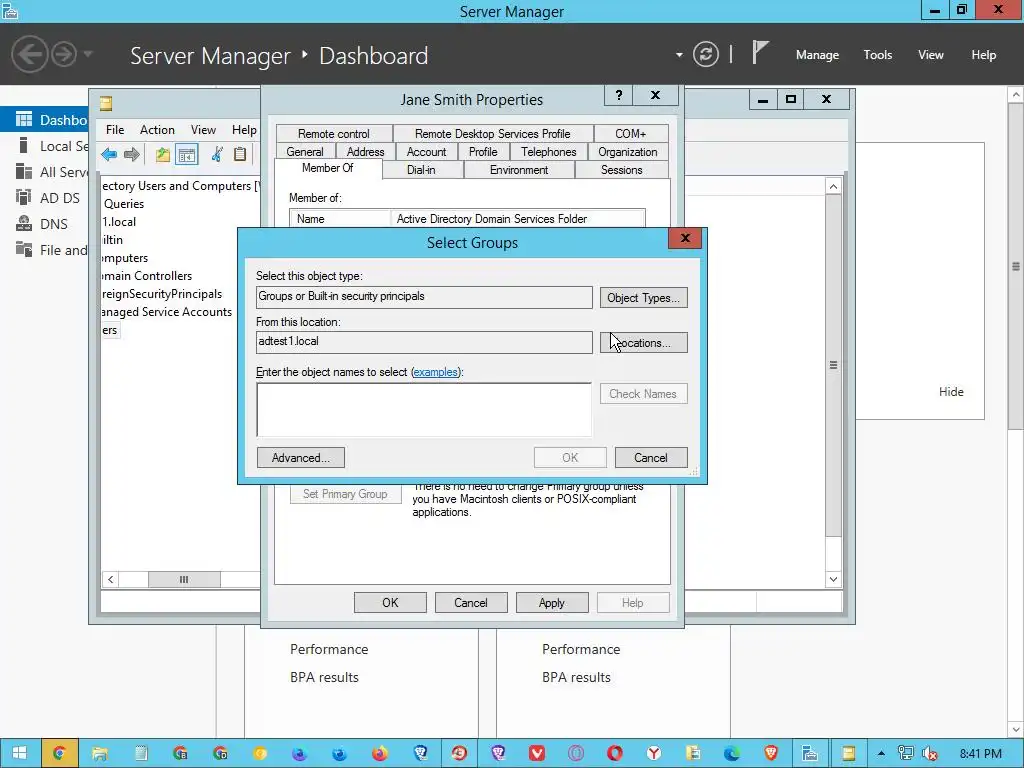
Task: Click the DNS sidebar icon
Action: tap(24, 223)
